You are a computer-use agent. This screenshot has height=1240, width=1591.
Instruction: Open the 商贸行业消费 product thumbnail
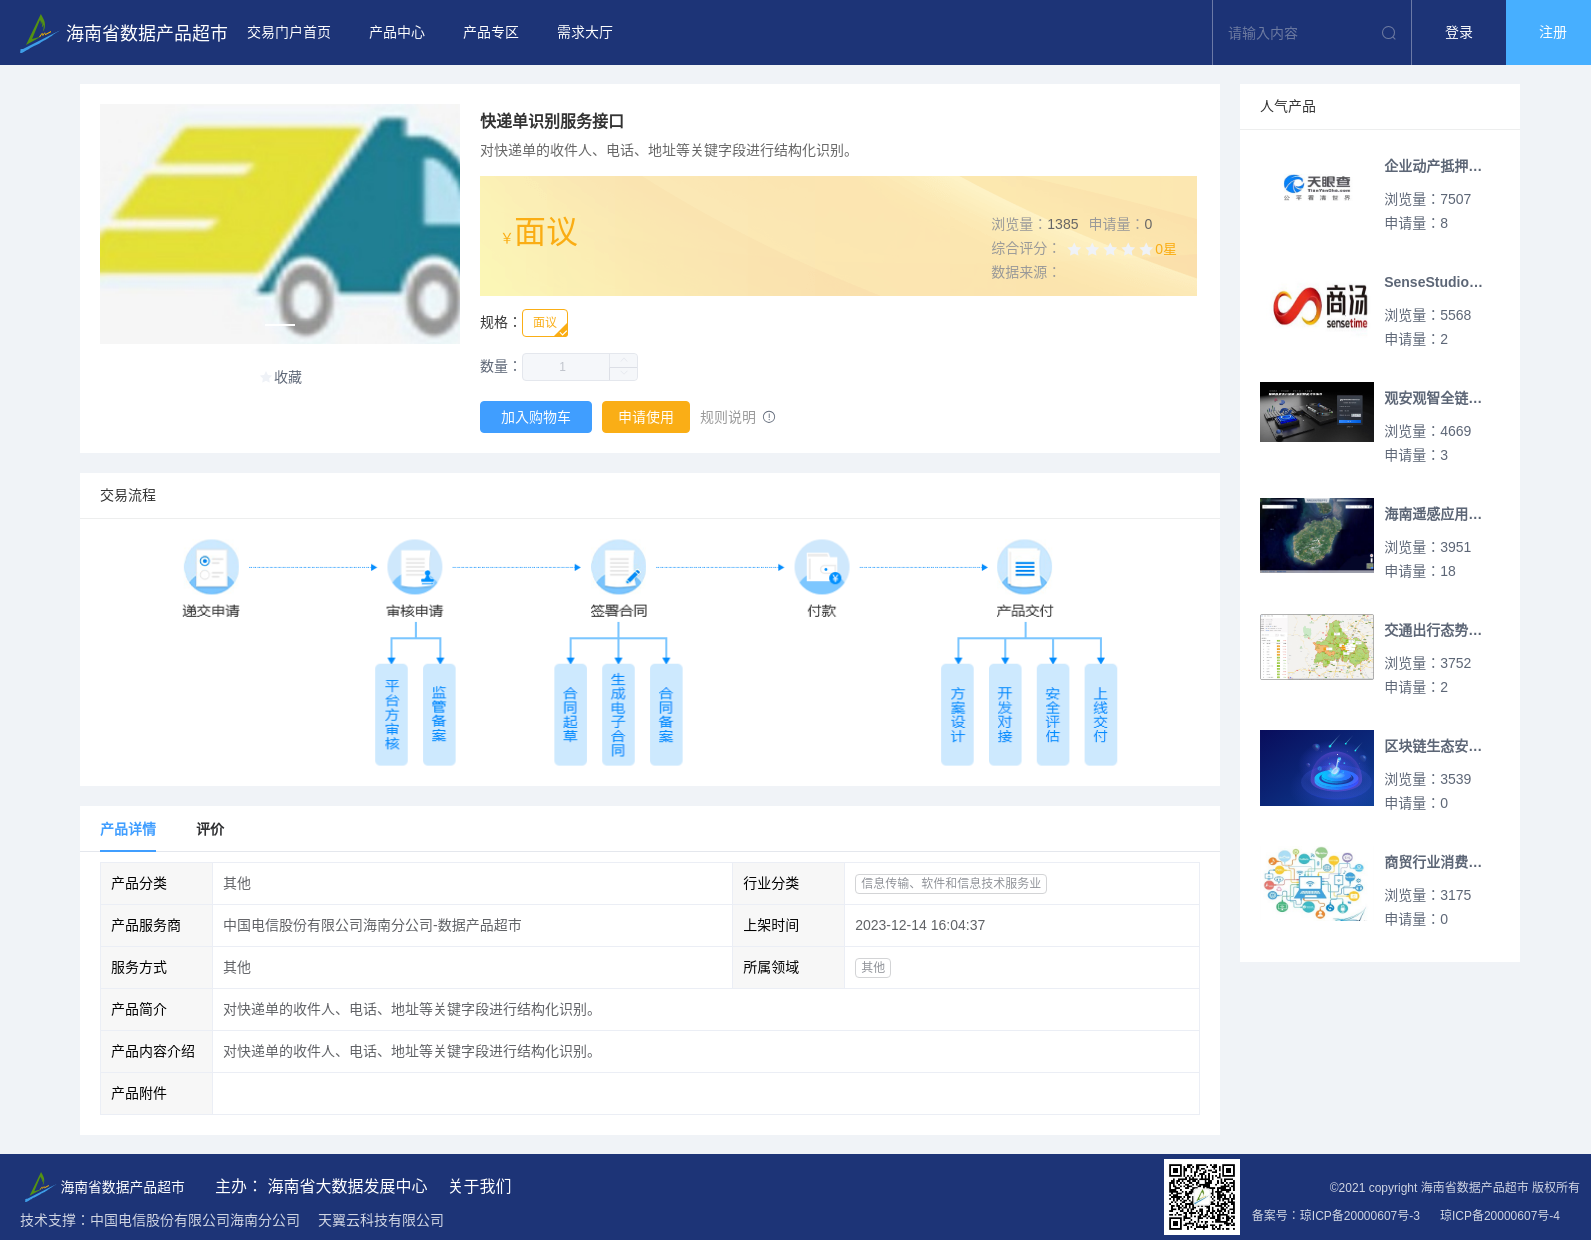[1317, 884]
